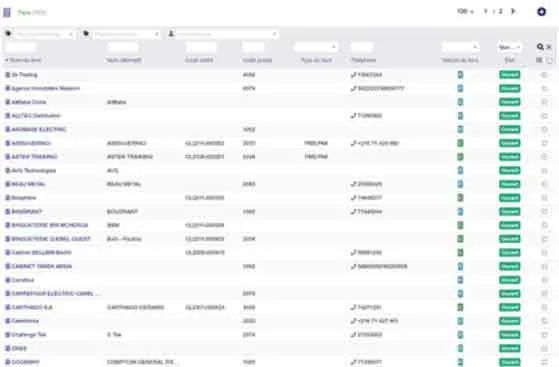Click Code client search input field
Image resolution: width=559 pixels, height=367 pixels.
(201, 47)
